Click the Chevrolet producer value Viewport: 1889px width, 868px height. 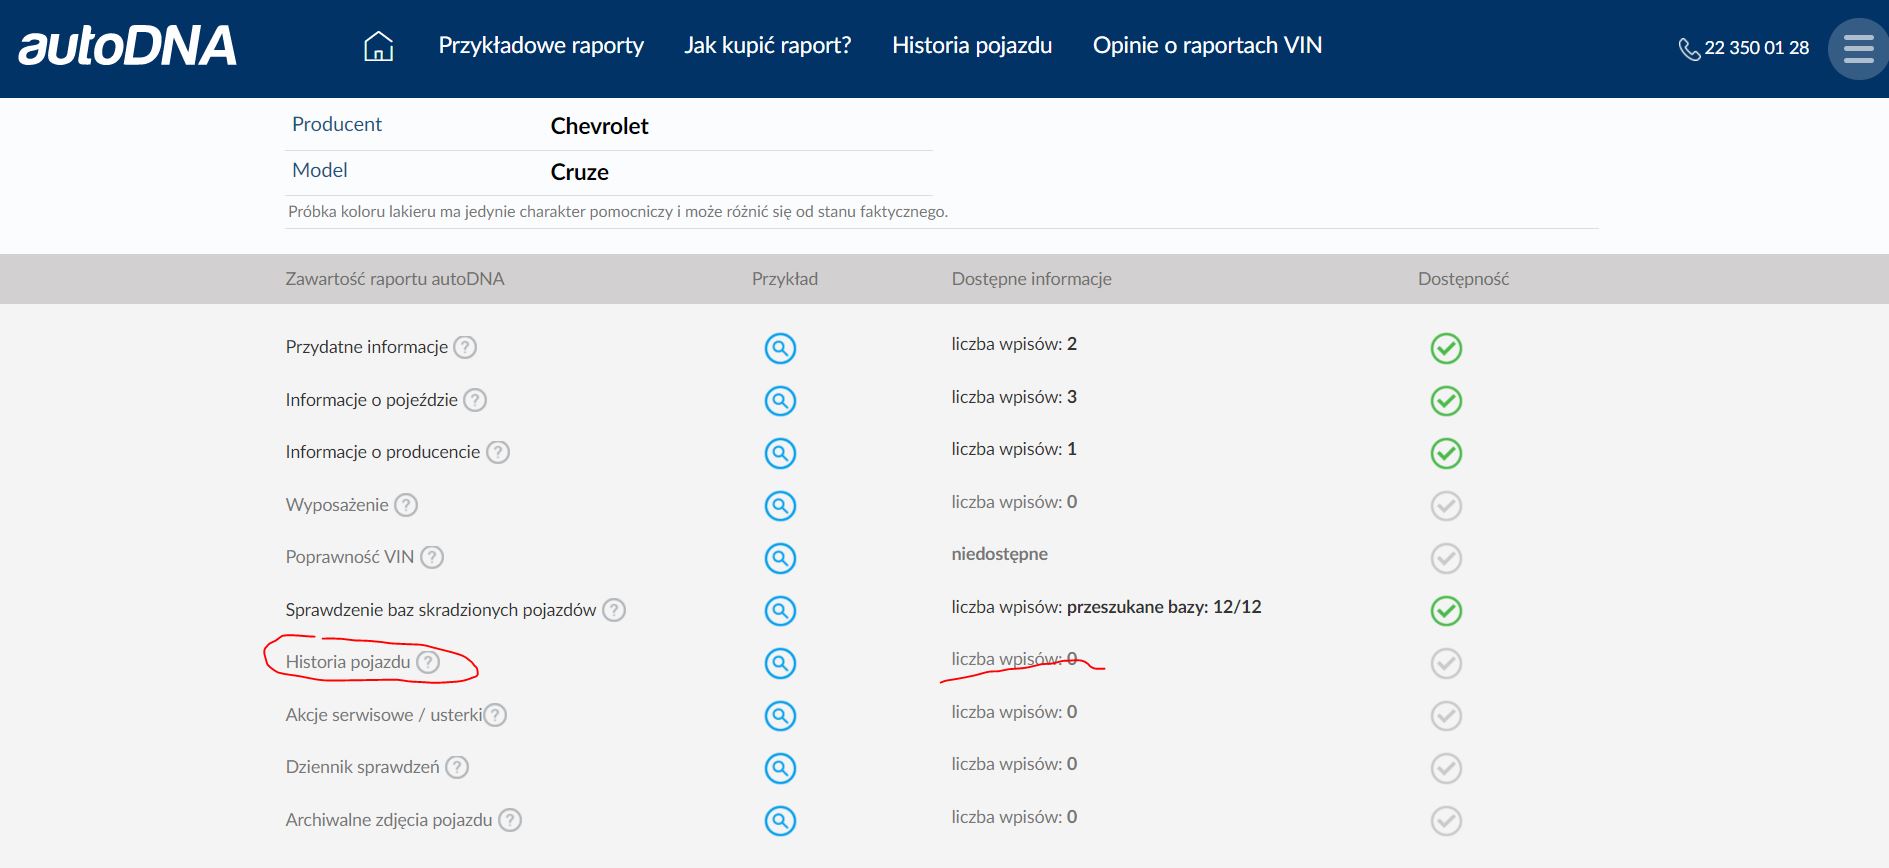600,126
